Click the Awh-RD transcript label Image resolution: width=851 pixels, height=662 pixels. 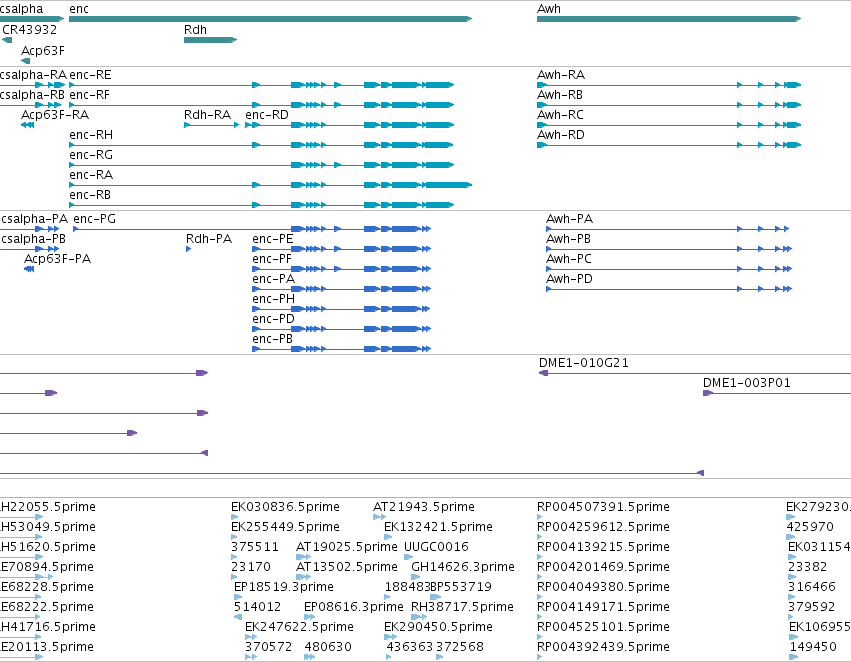tap(561, 135)
